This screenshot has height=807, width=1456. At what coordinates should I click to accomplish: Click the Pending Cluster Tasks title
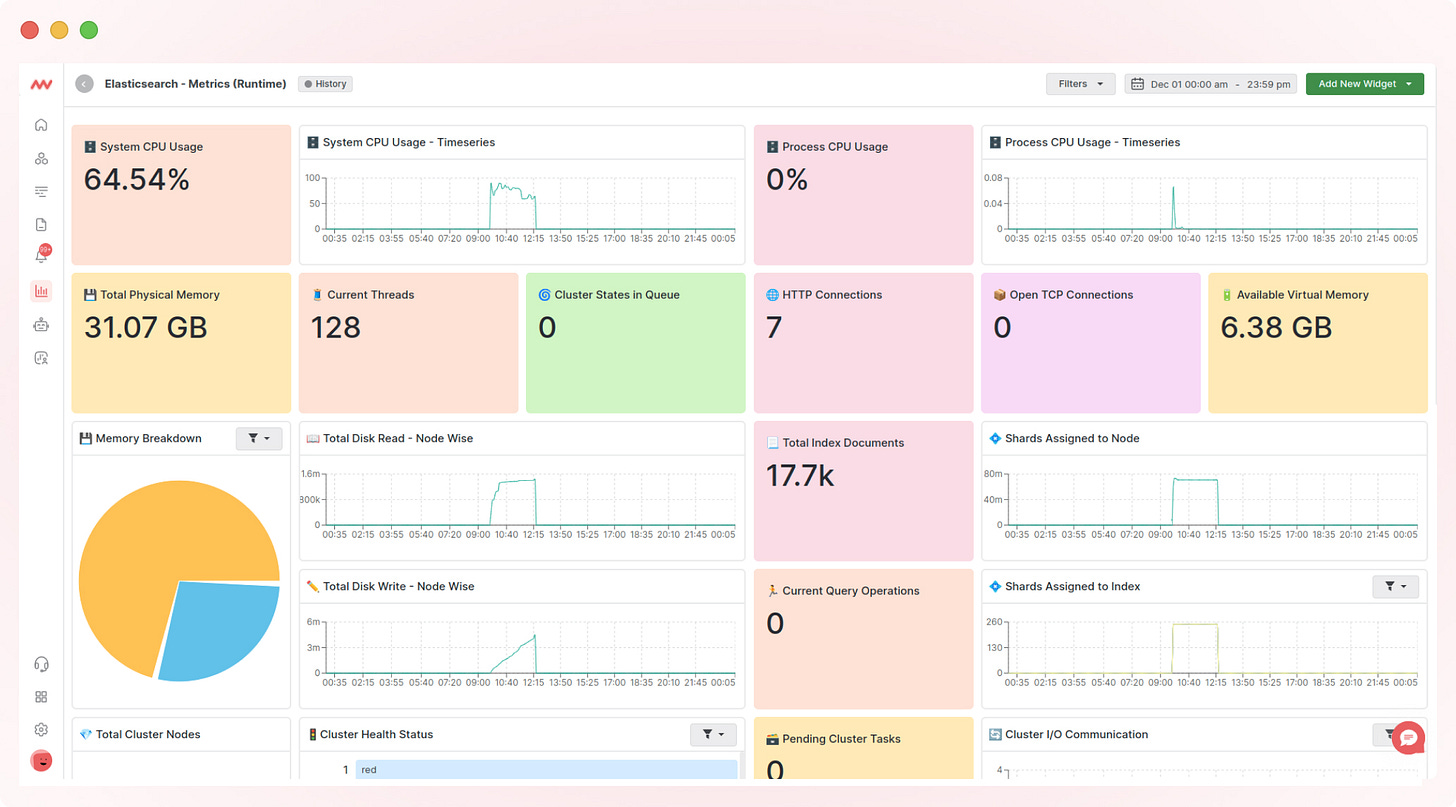841,739
